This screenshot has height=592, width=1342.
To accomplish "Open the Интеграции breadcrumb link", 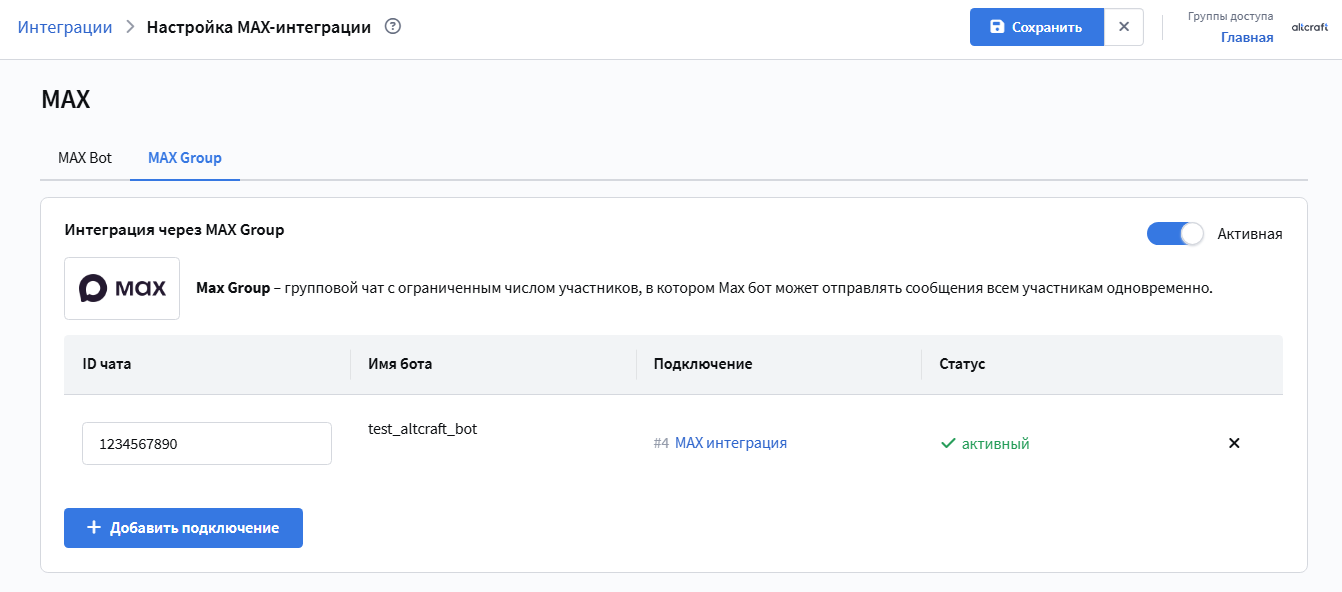I will point(65,27).
